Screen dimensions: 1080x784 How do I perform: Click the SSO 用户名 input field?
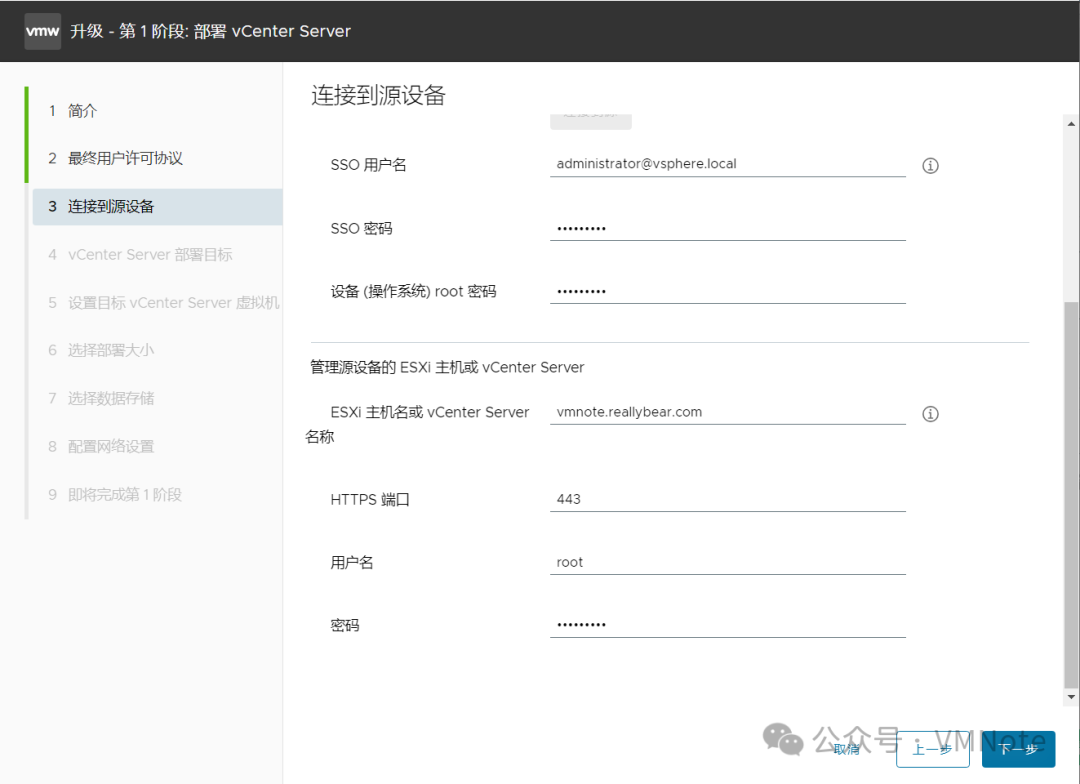point(727,164)
